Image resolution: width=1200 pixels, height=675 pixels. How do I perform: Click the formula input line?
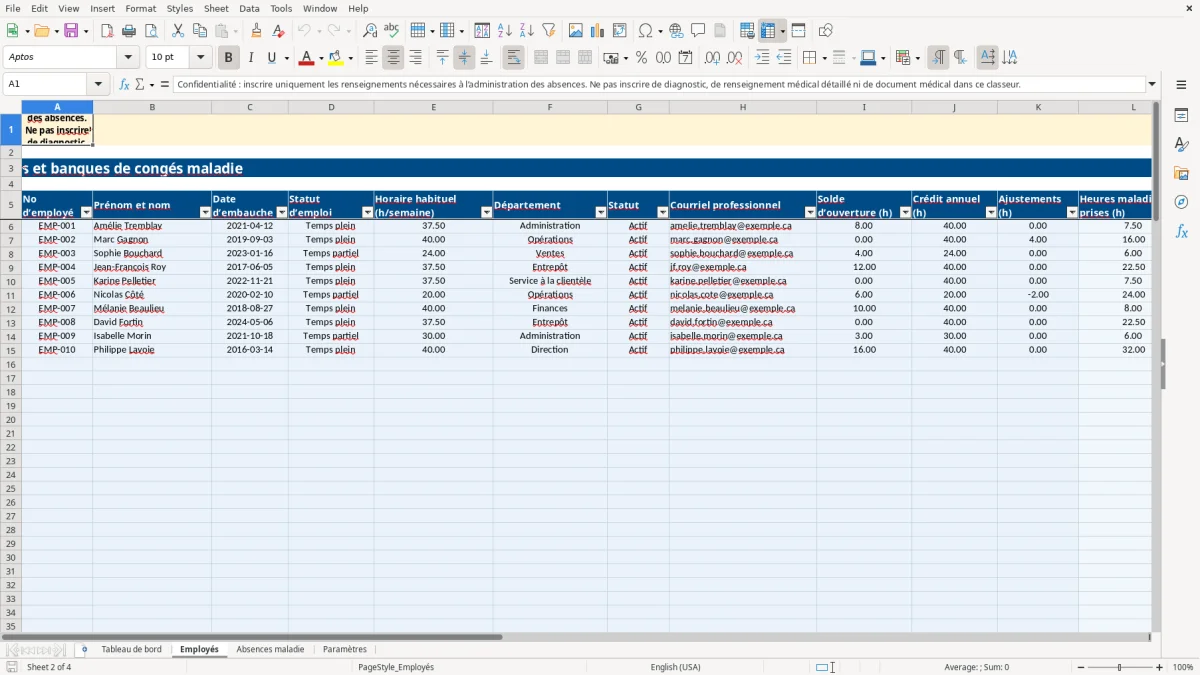658,84
